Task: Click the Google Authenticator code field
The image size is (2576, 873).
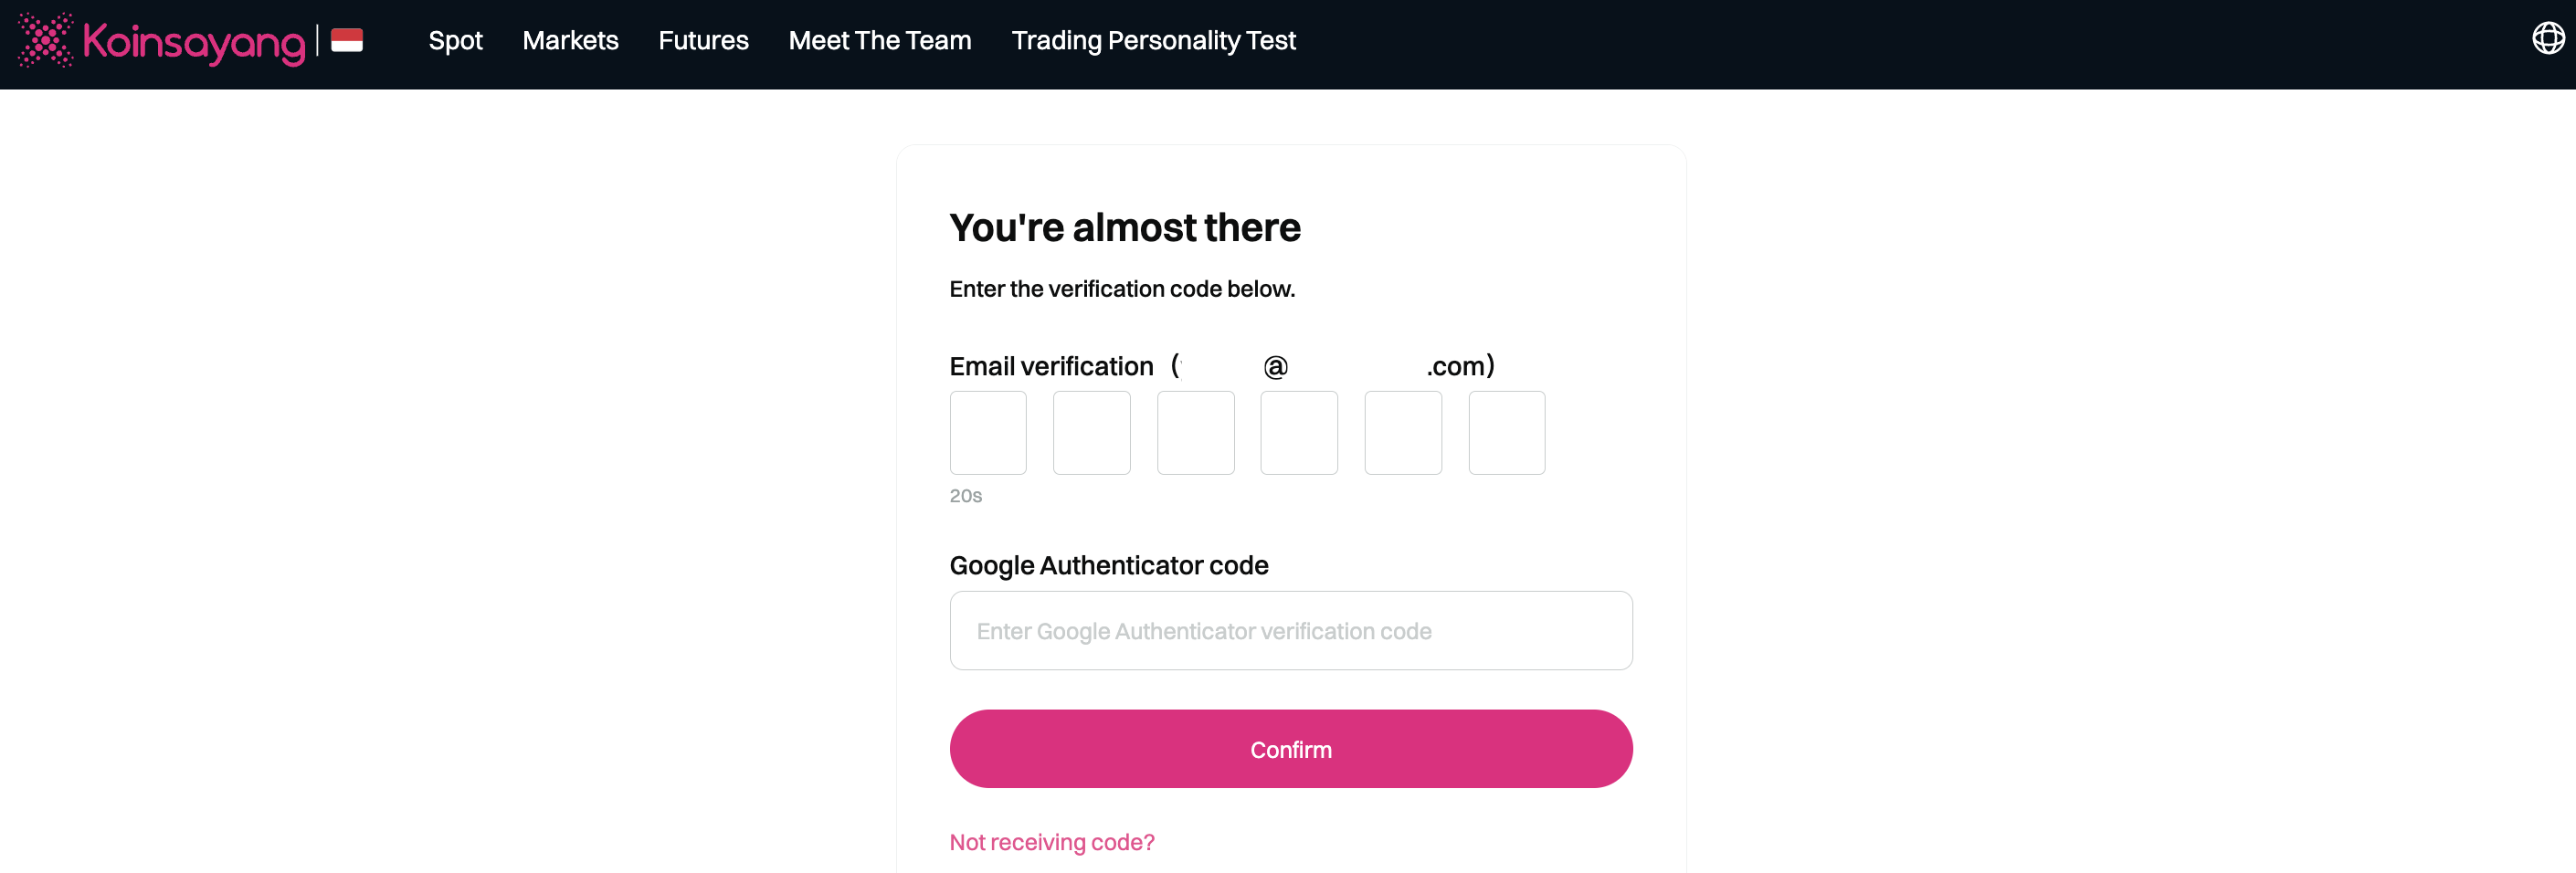Action: 1290,630
